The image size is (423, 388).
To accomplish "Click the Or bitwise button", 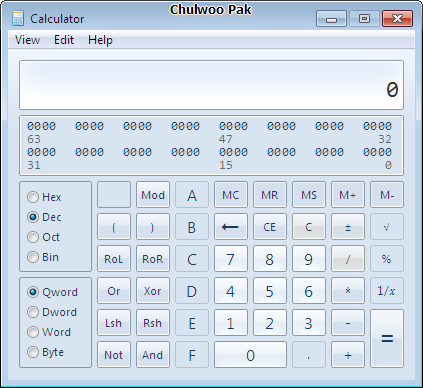I will pos(114,291).
